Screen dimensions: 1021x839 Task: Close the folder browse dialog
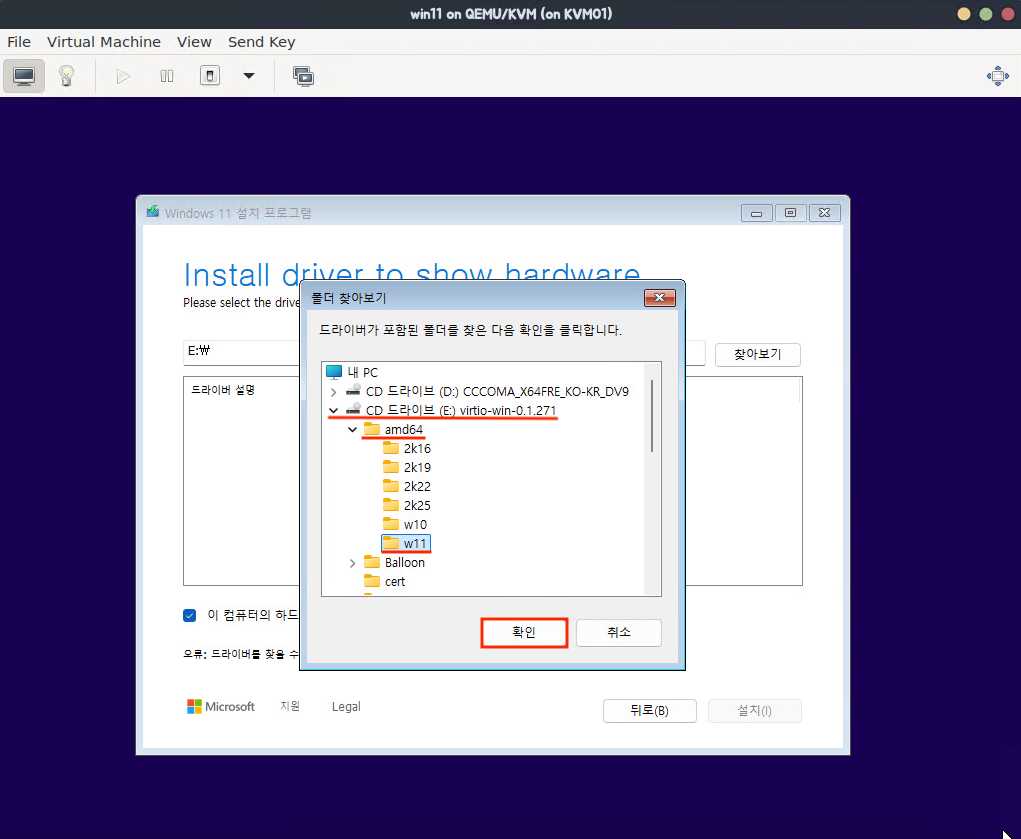coord(660,298)
